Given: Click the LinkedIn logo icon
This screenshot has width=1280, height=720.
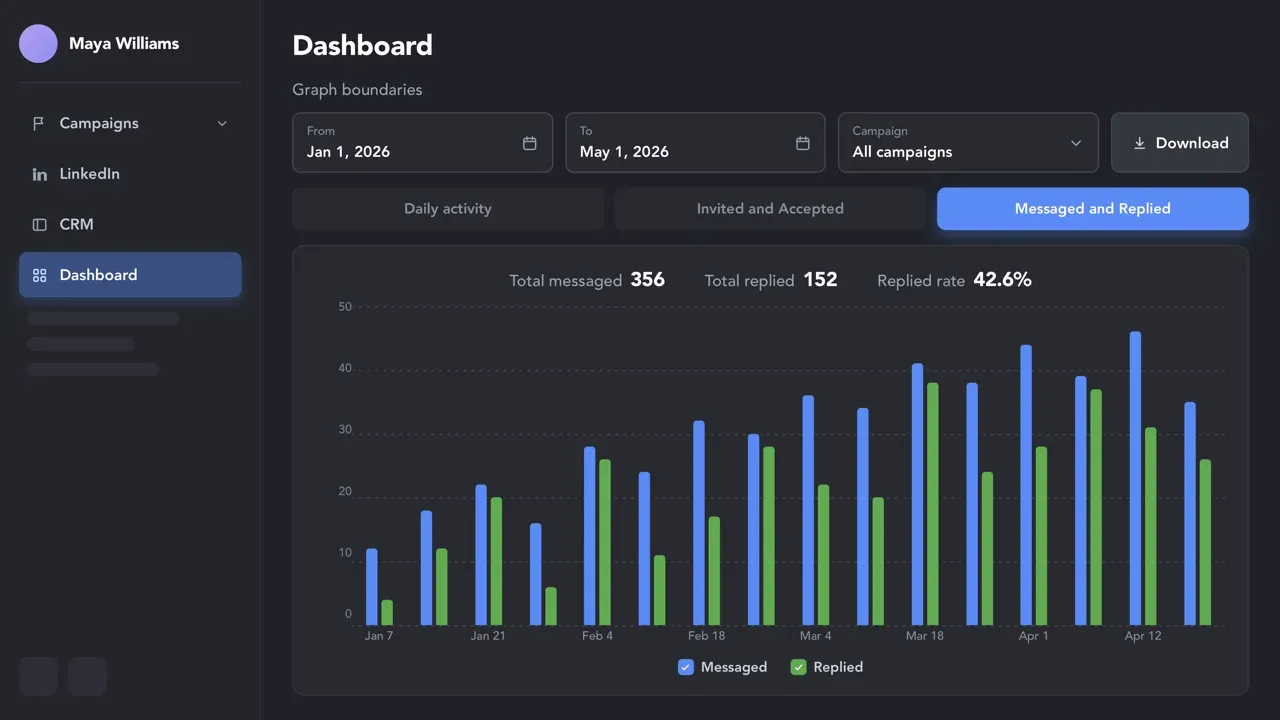Looking at the screenshot, I should coord(39,174).
